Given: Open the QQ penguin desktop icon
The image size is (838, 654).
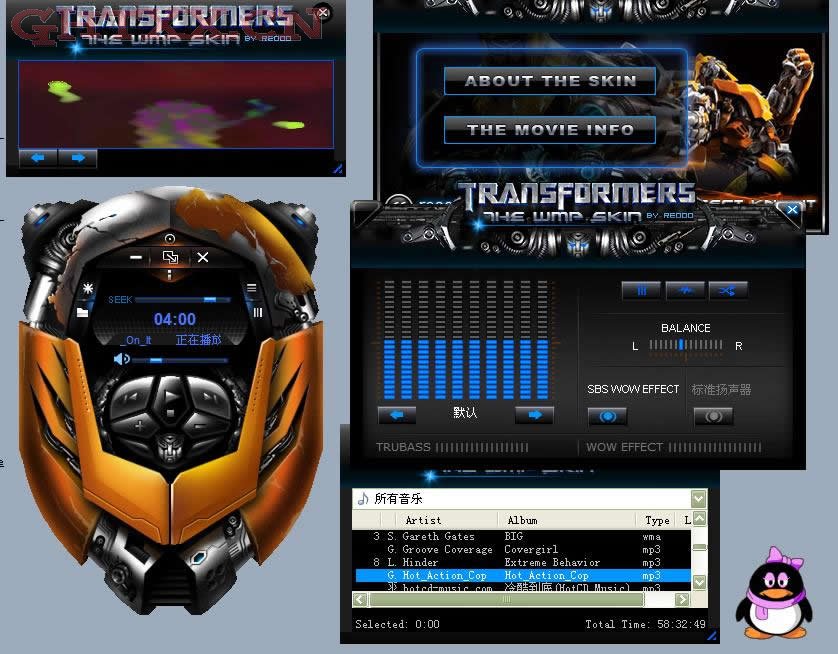Looking at the screenshot, I should coord(774,593).
